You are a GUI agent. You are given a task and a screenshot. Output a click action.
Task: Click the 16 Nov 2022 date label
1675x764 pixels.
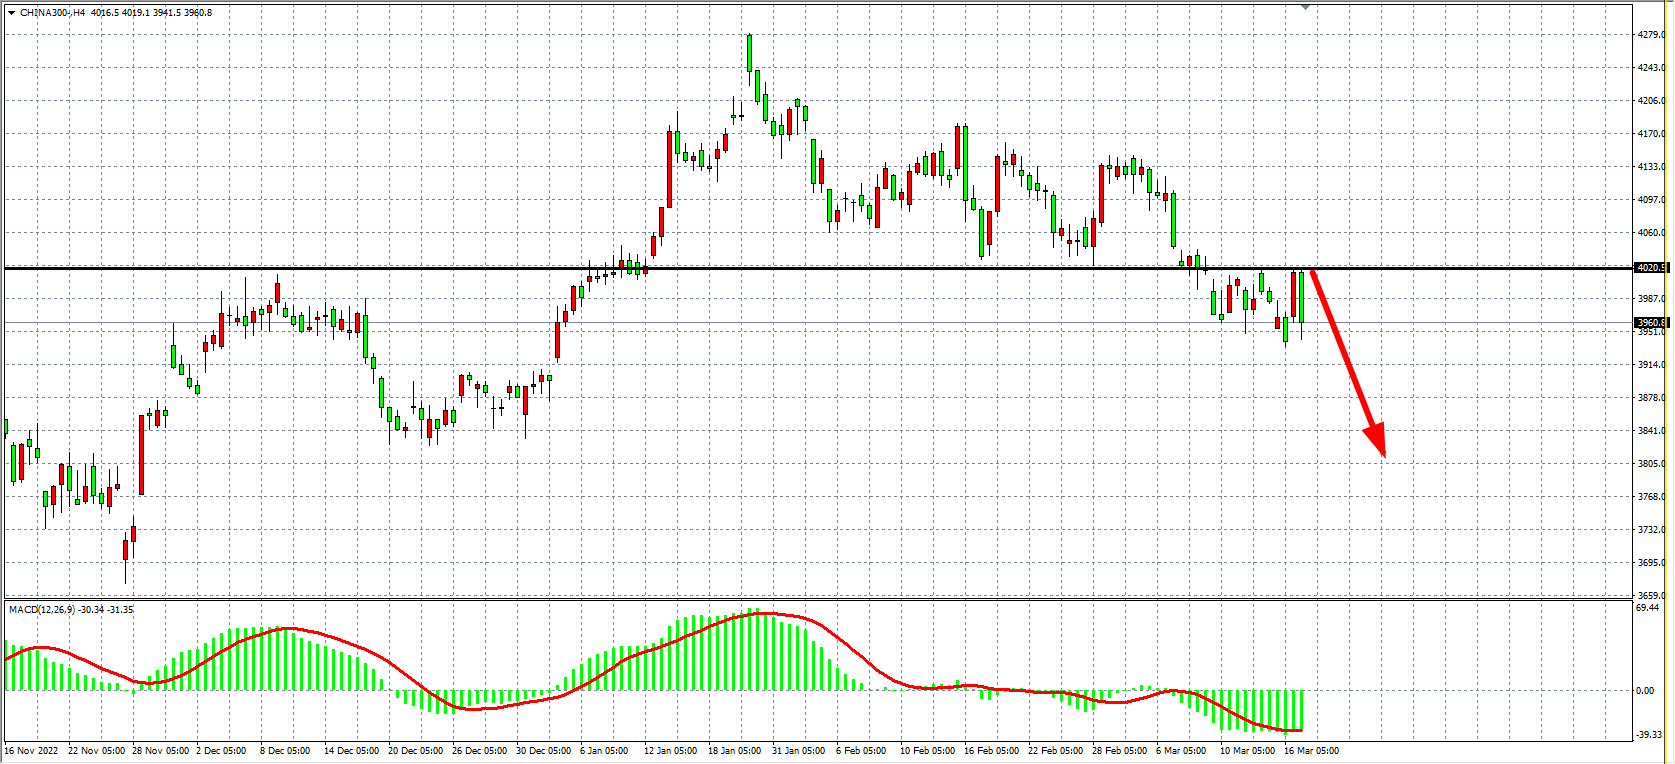click(x=32, y=751)
